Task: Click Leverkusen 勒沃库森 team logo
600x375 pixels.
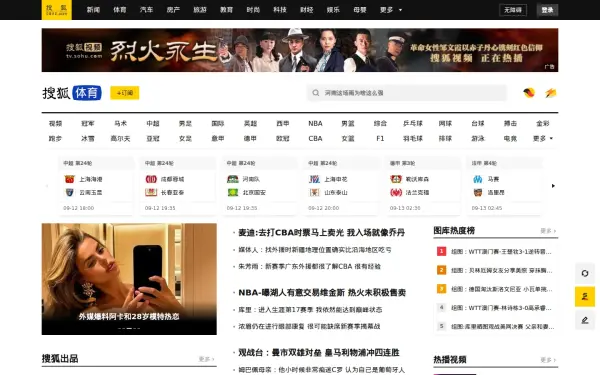Action: (396, 179)
